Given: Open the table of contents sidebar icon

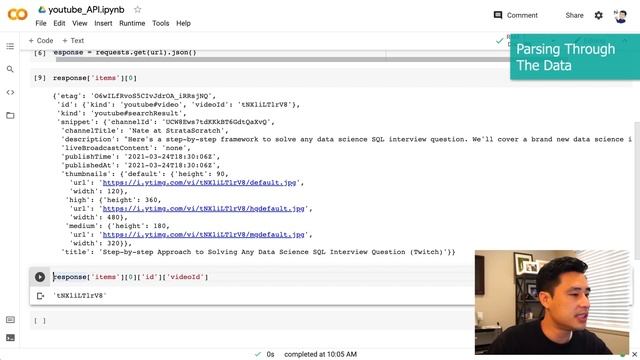Looking at the screenshot, I should click(x=10, y=46).
